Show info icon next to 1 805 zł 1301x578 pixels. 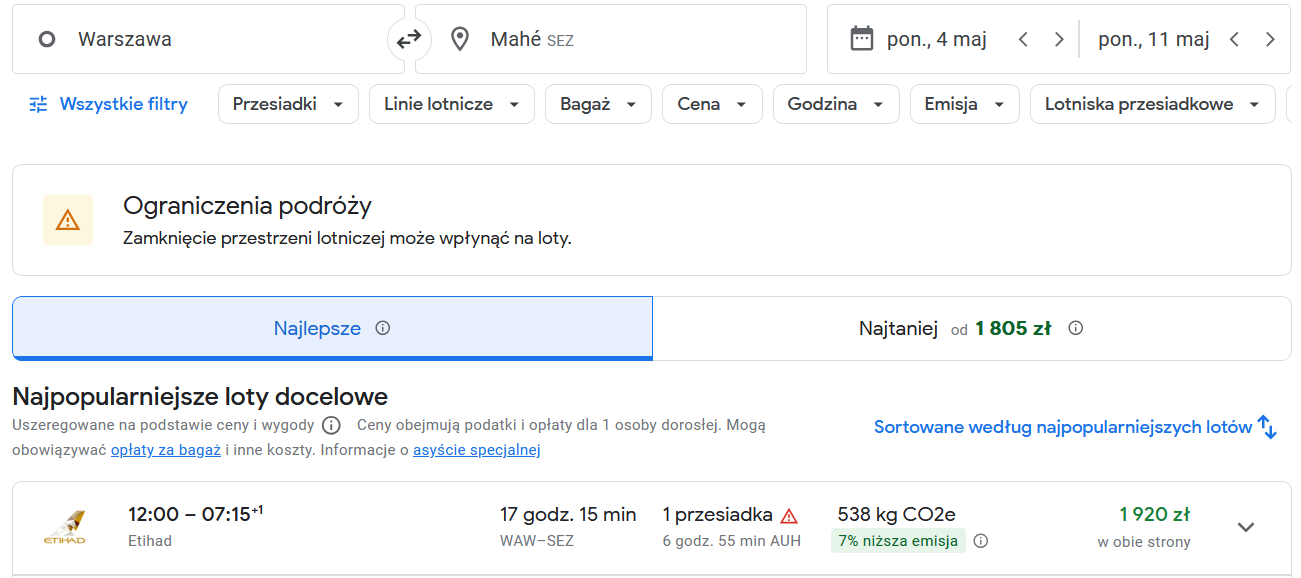1076,328
